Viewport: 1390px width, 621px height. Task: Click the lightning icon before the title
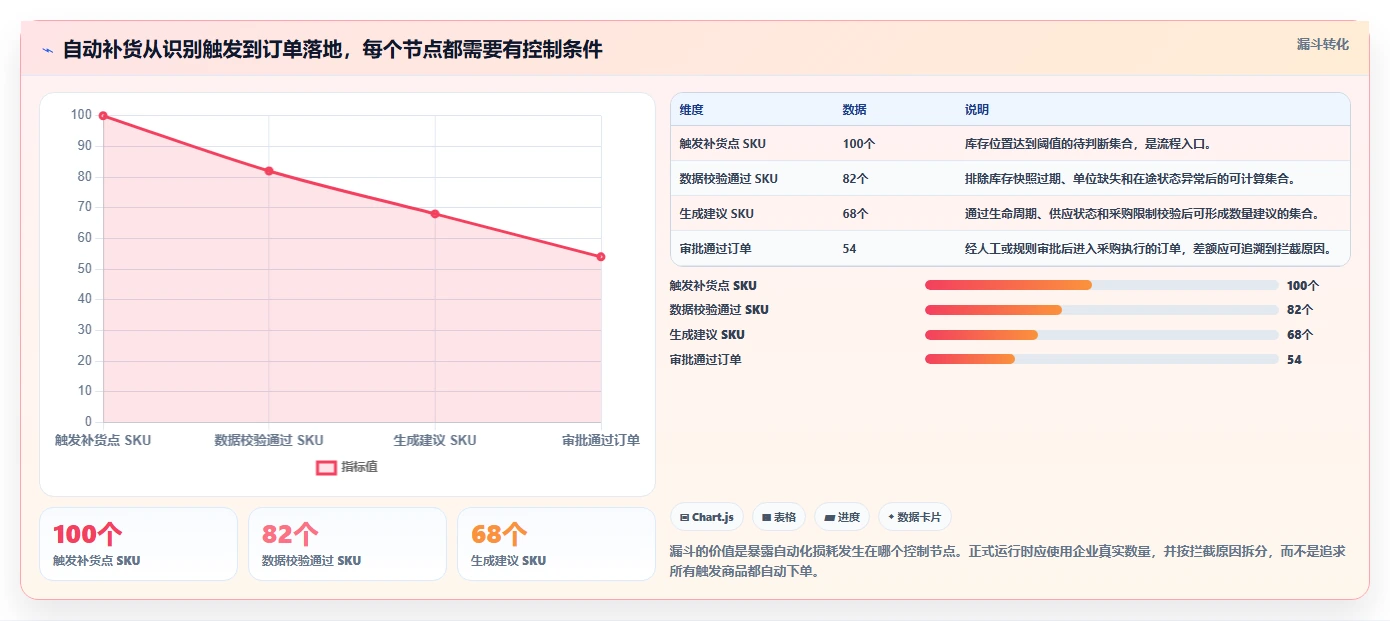tap(47, 50)
